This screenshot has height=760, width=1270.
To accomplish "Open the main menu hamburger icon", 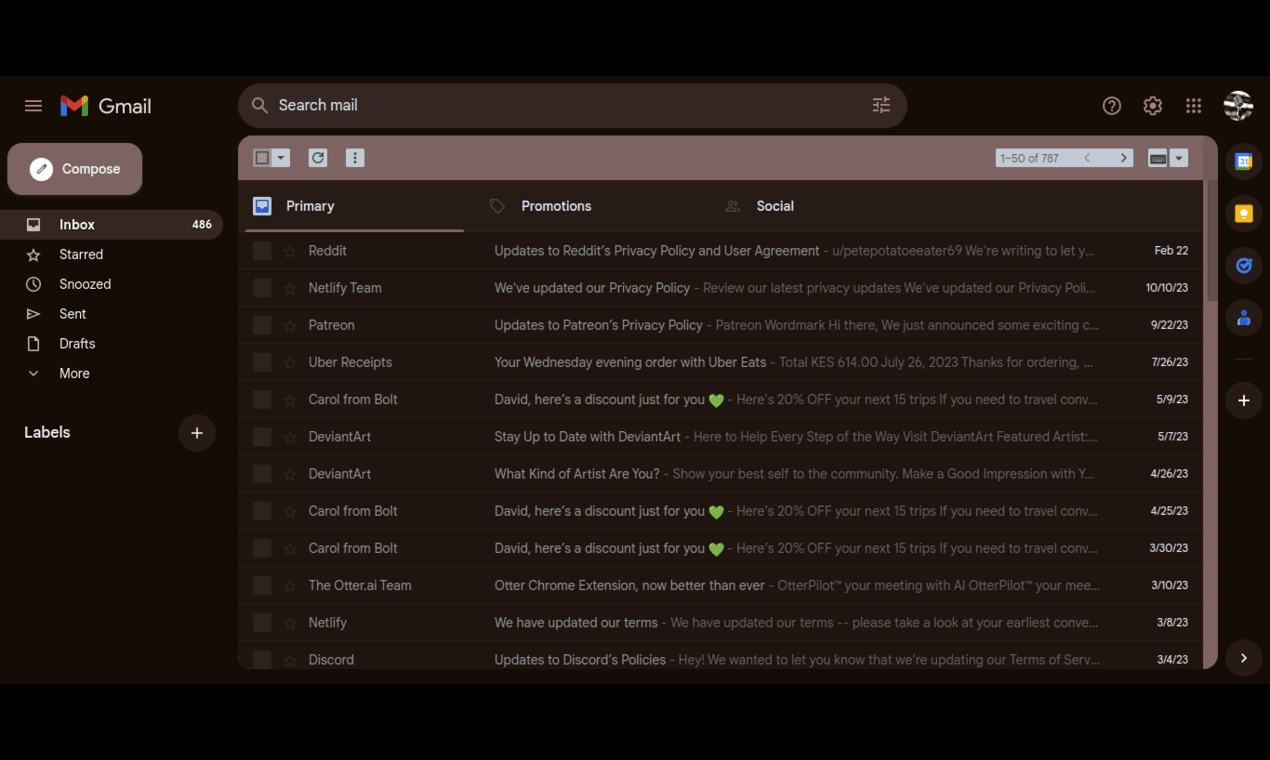I will (33, 106).
